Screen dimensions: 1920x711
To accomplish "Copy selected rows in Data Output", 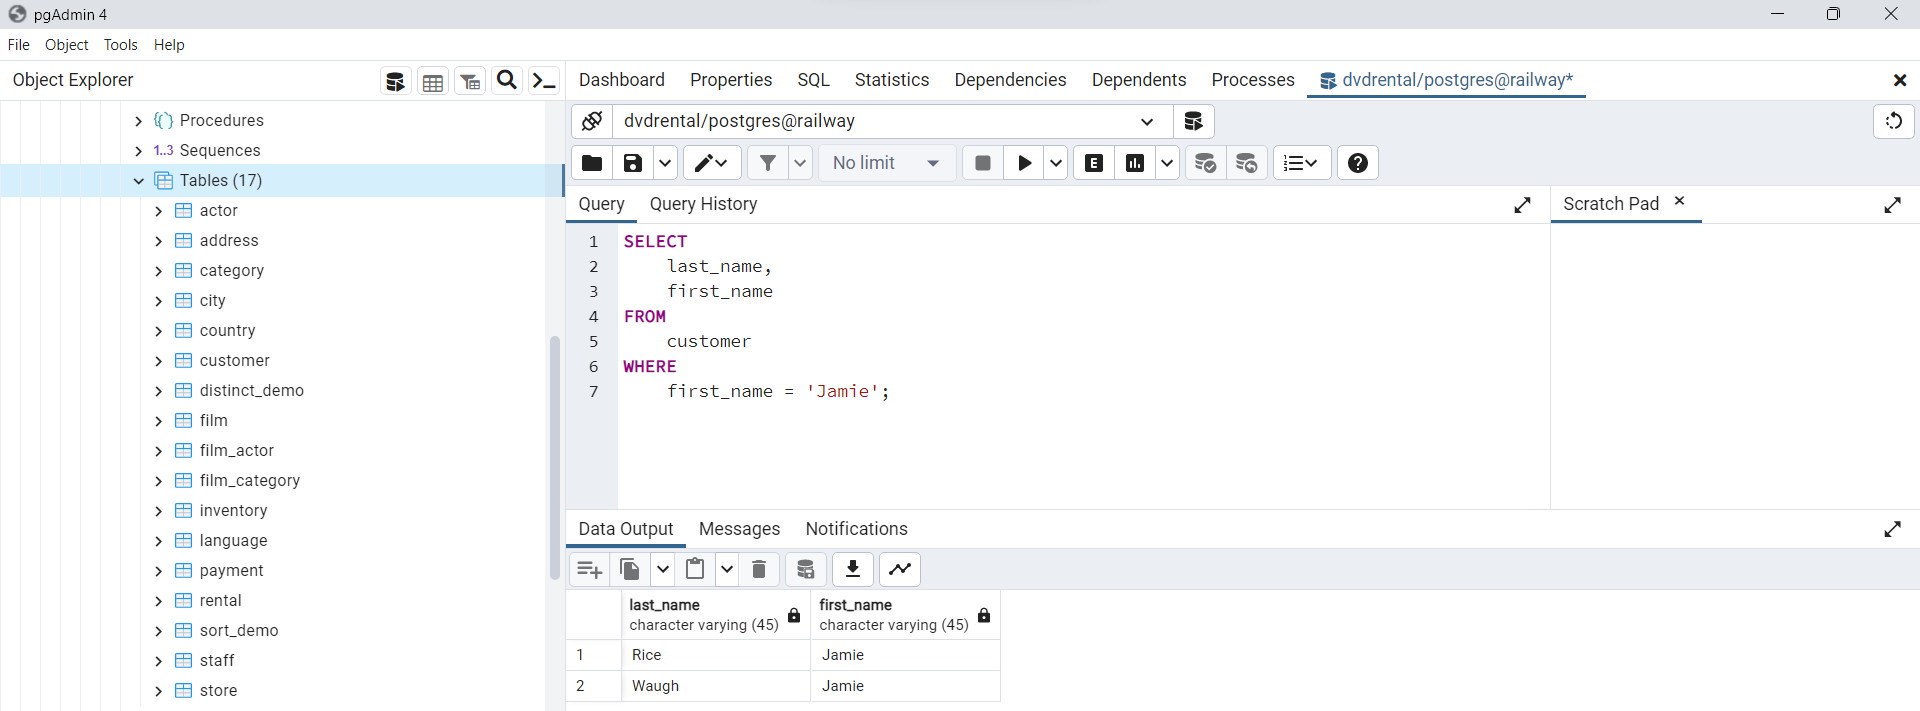I will (630, 569).
